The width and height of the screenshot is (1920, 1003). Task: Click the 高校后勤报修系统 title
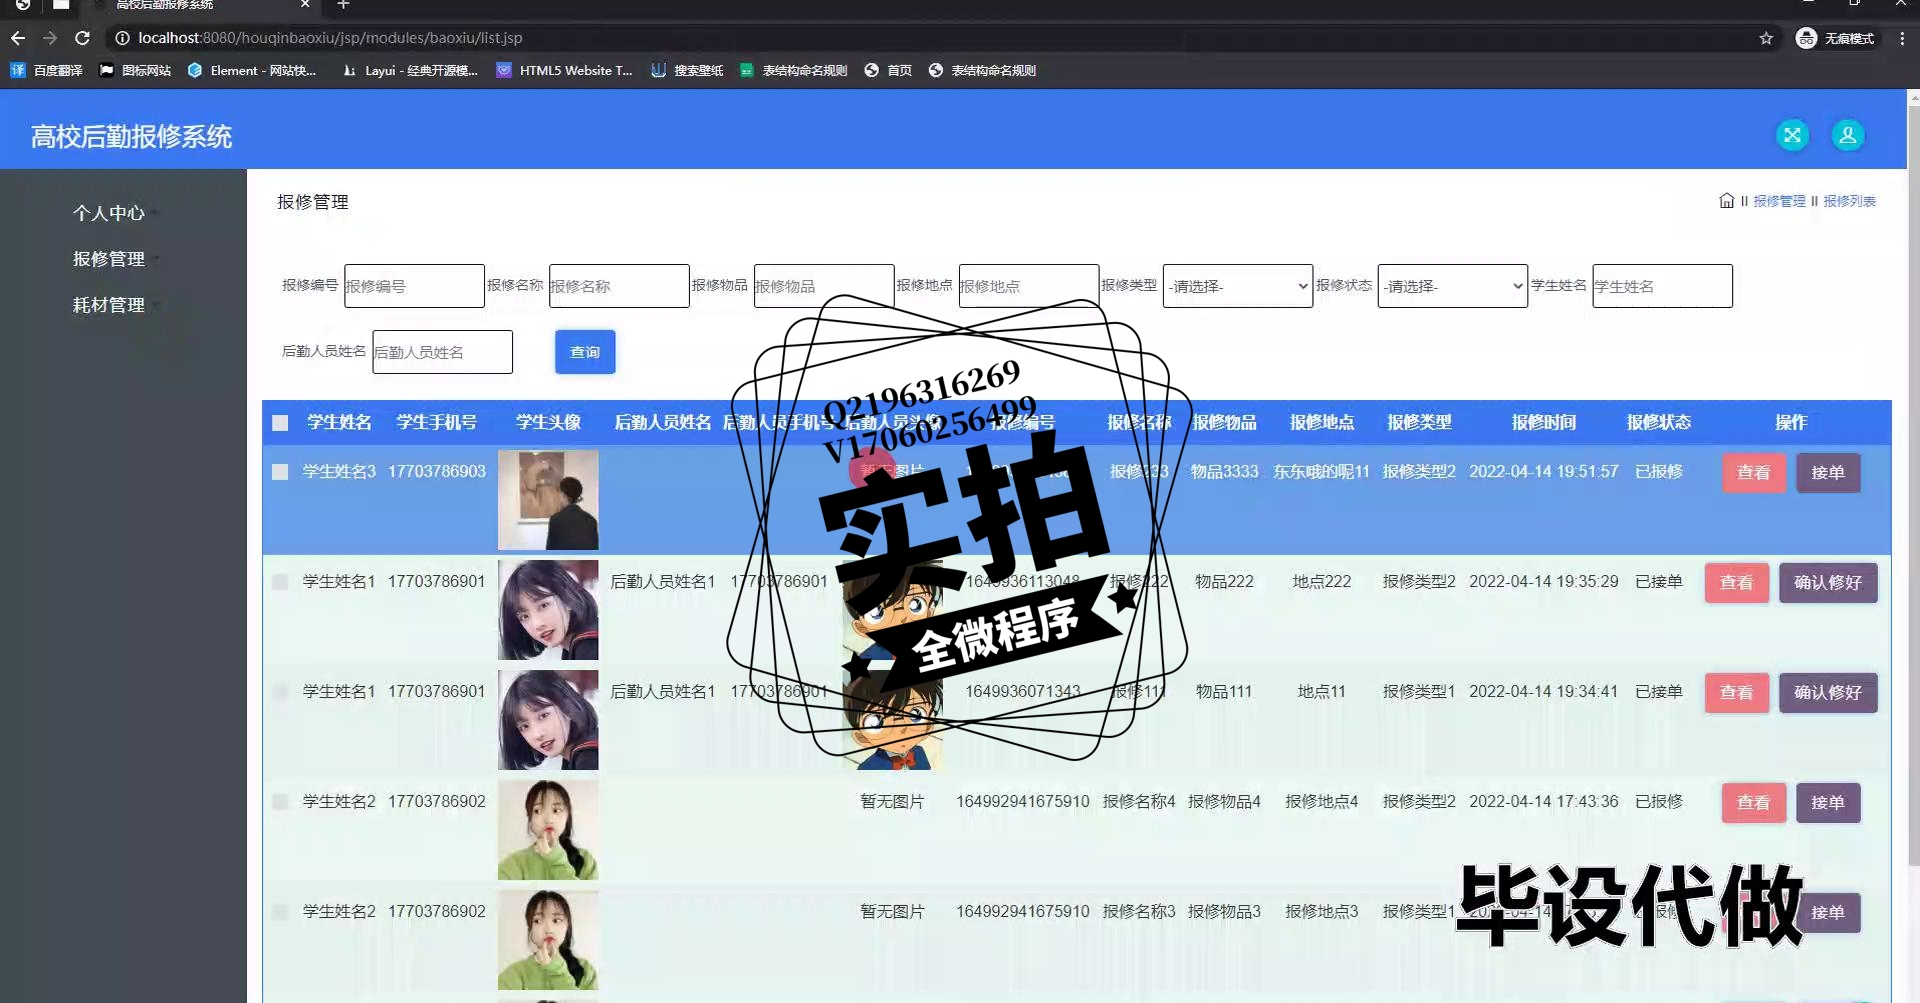[x=131, y=136]
